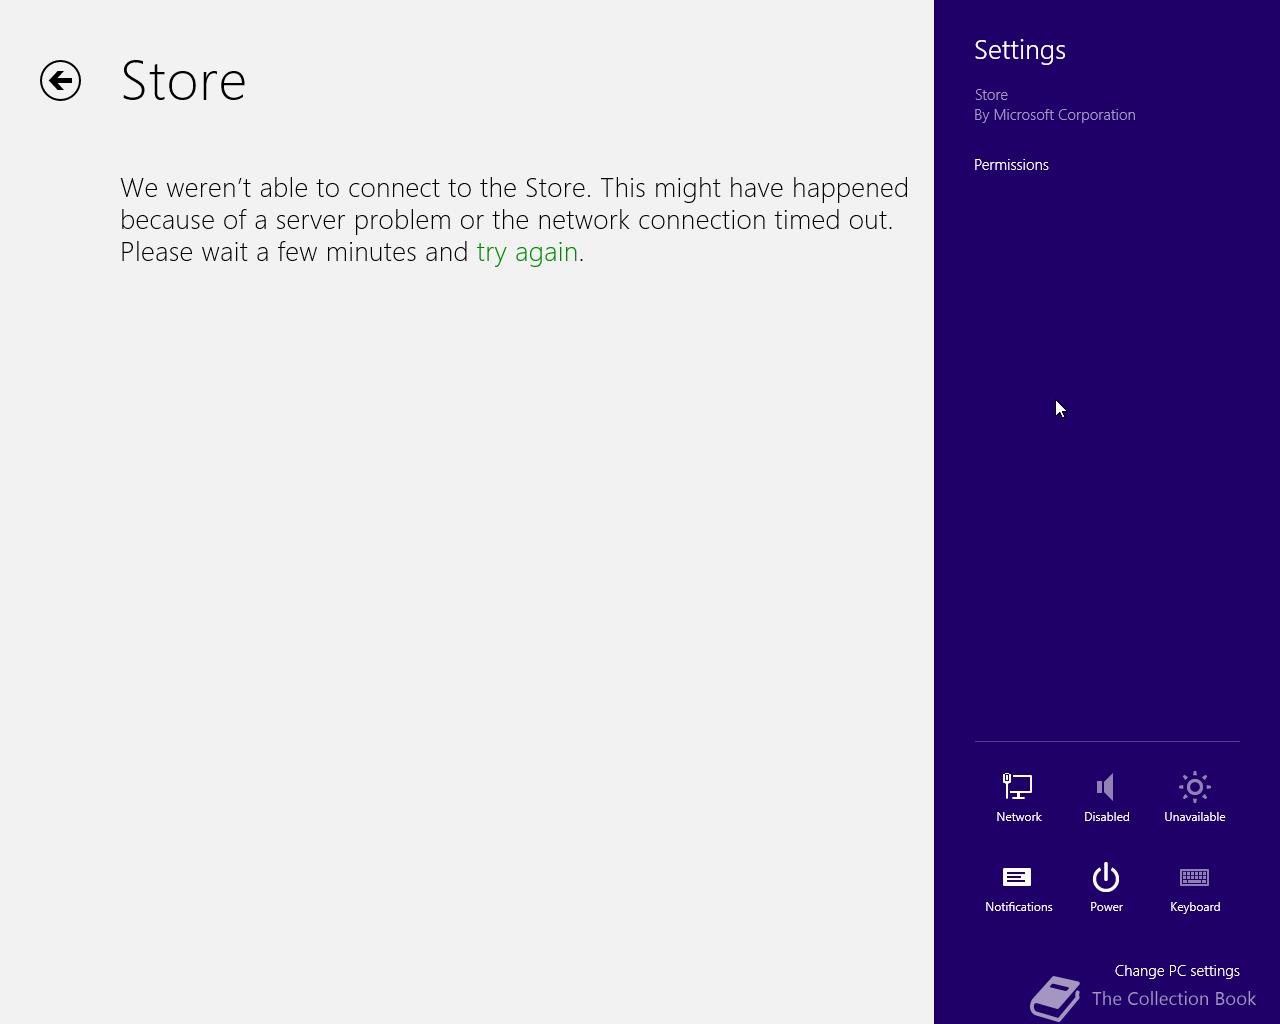Open the Notifications icon

[1017, 877]
